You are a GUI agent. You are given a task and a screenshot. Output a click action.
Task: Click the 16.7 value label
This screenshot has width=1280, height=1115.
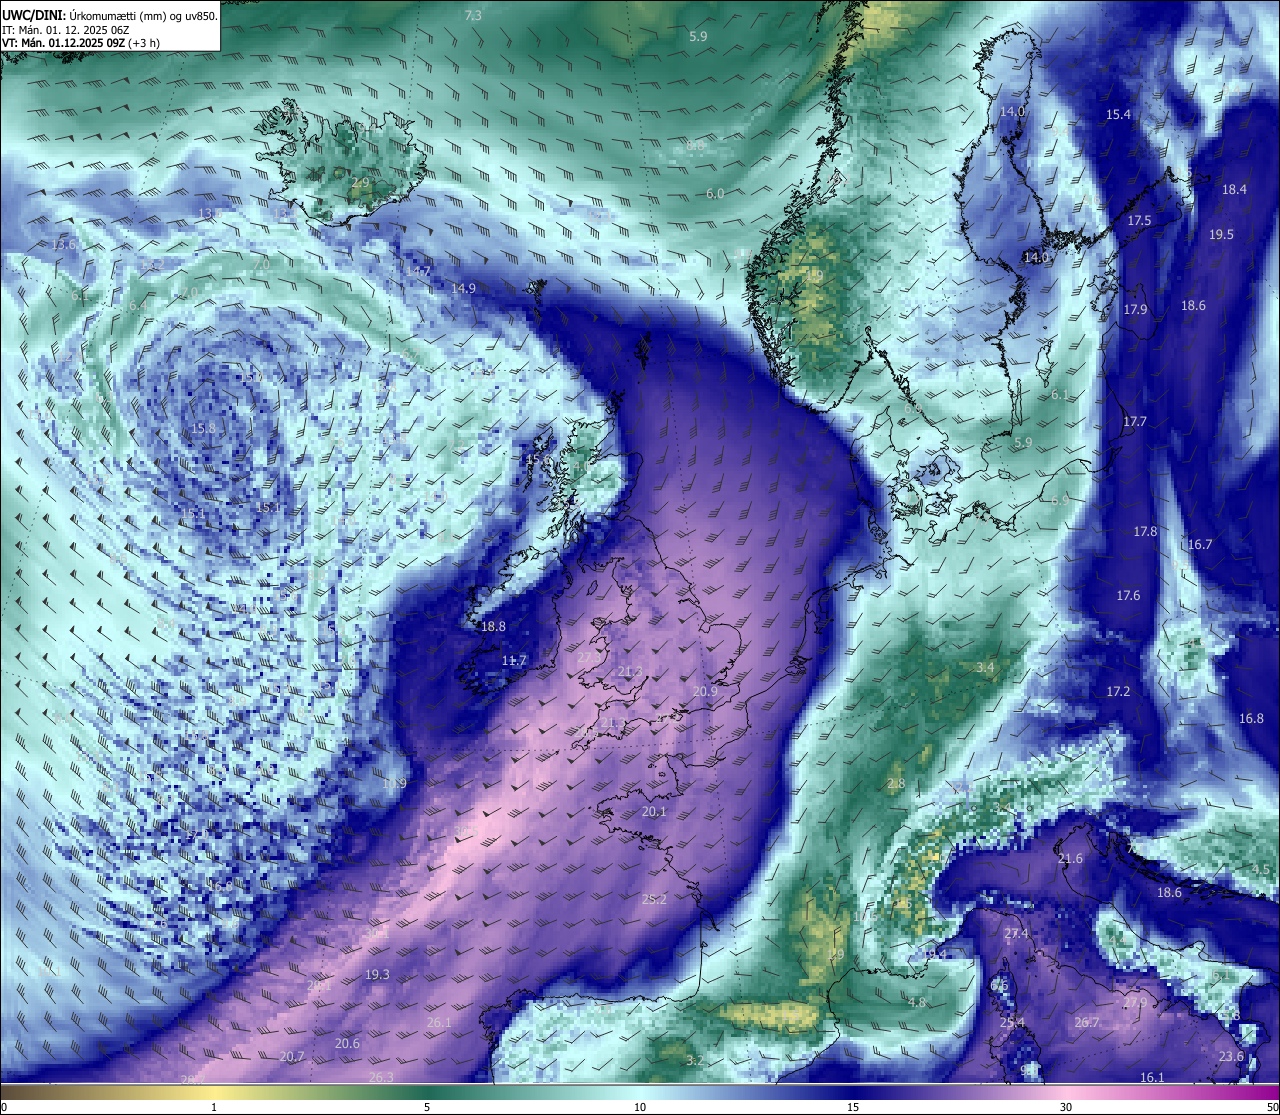1200,545
